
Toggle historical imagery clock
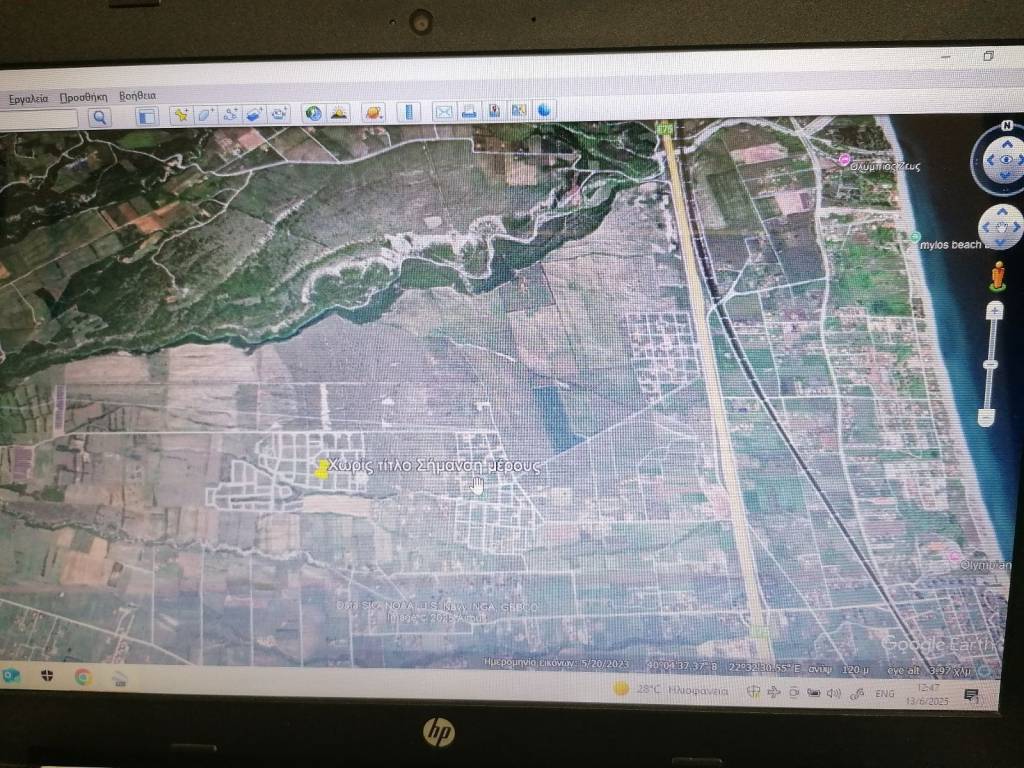tap(313, 114)
